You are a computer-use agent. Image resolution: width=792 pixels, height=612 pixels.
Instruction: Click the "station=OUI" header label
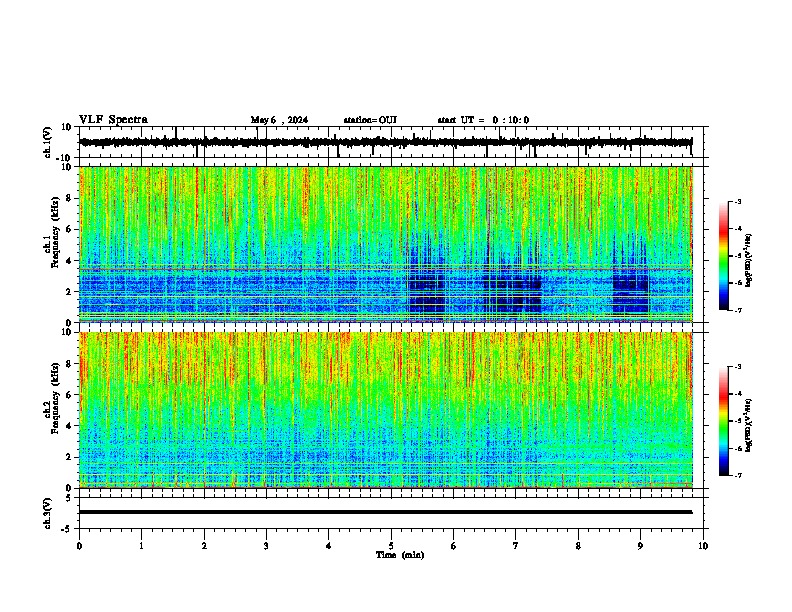370,120
